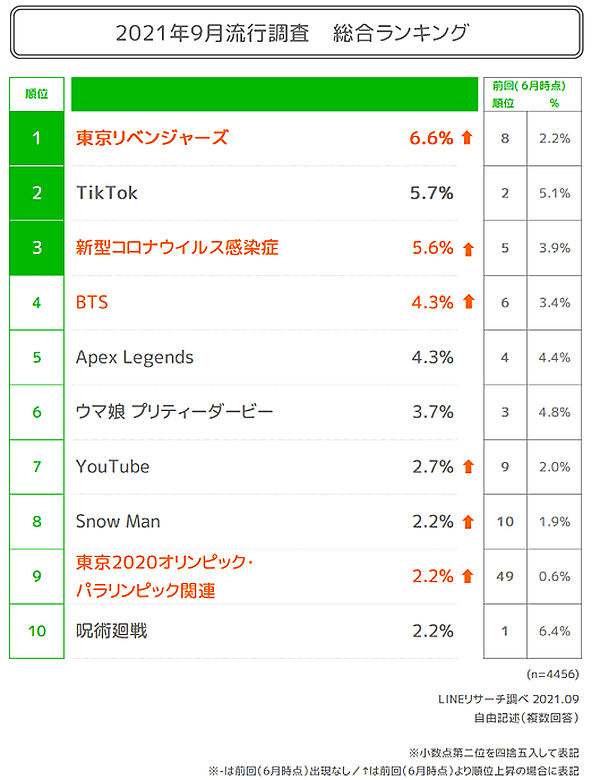
Task: Click the orange arrow next to 新型コロナウイルス感染症 5.6%
Action: click(467, 249)
